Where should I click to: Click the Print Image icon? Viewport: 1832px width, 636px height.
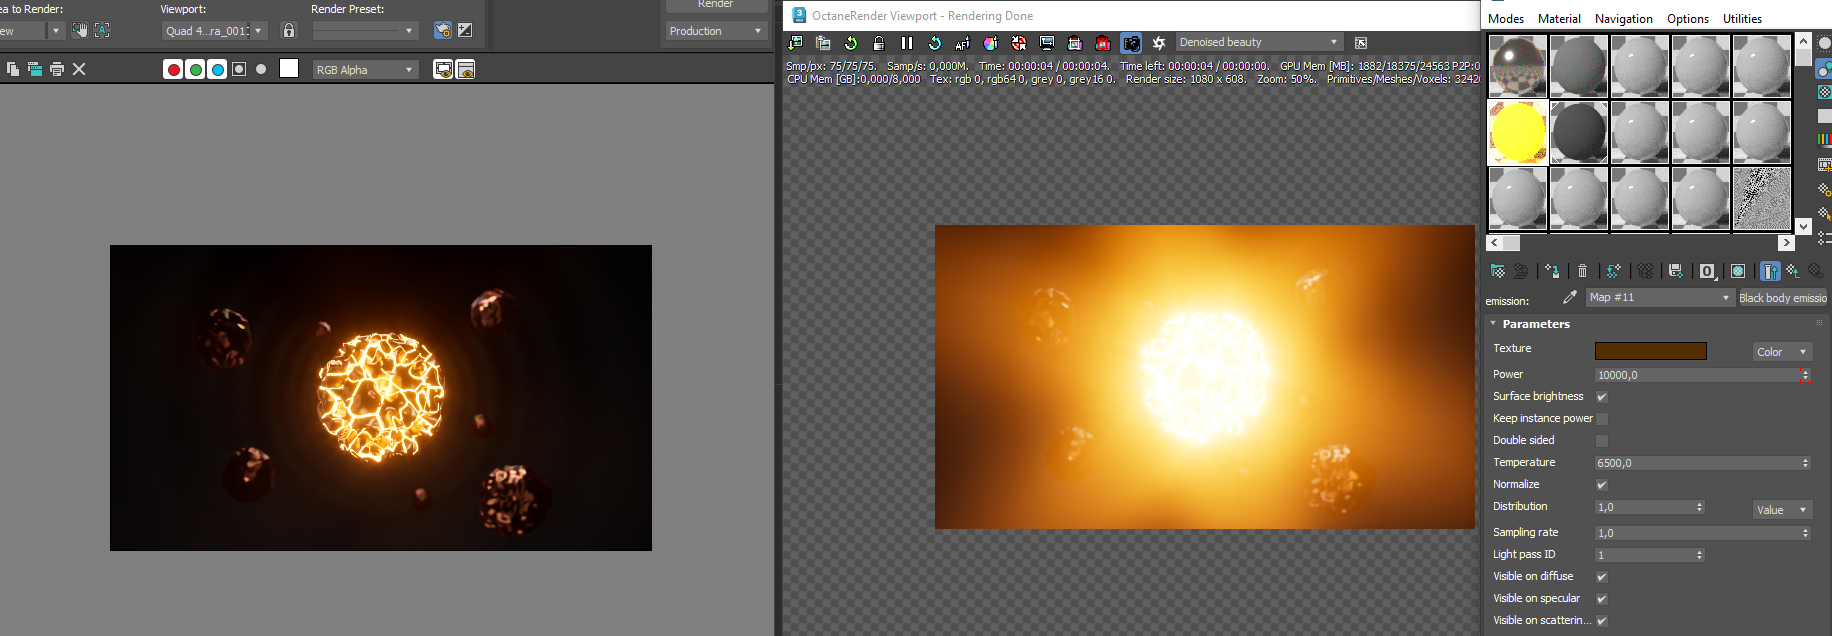click(57, 69)
